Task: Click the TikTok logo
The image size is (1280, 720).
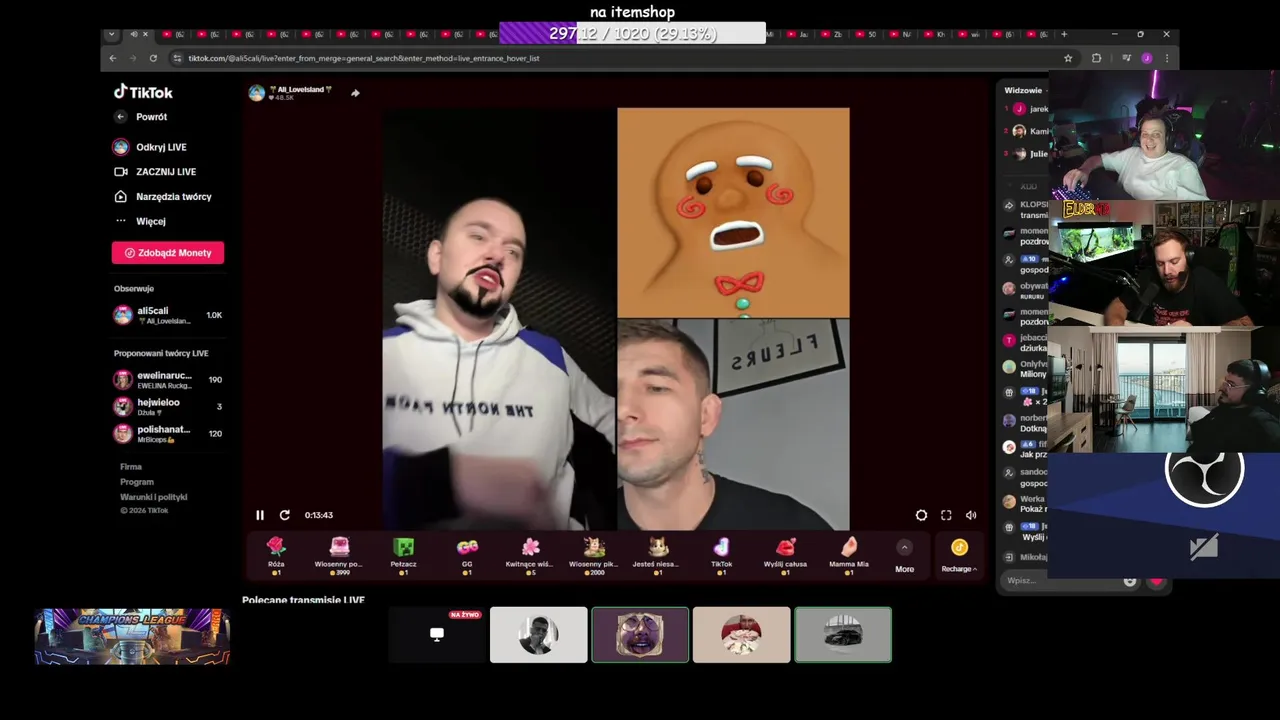Action: click(x=143, y=92)
